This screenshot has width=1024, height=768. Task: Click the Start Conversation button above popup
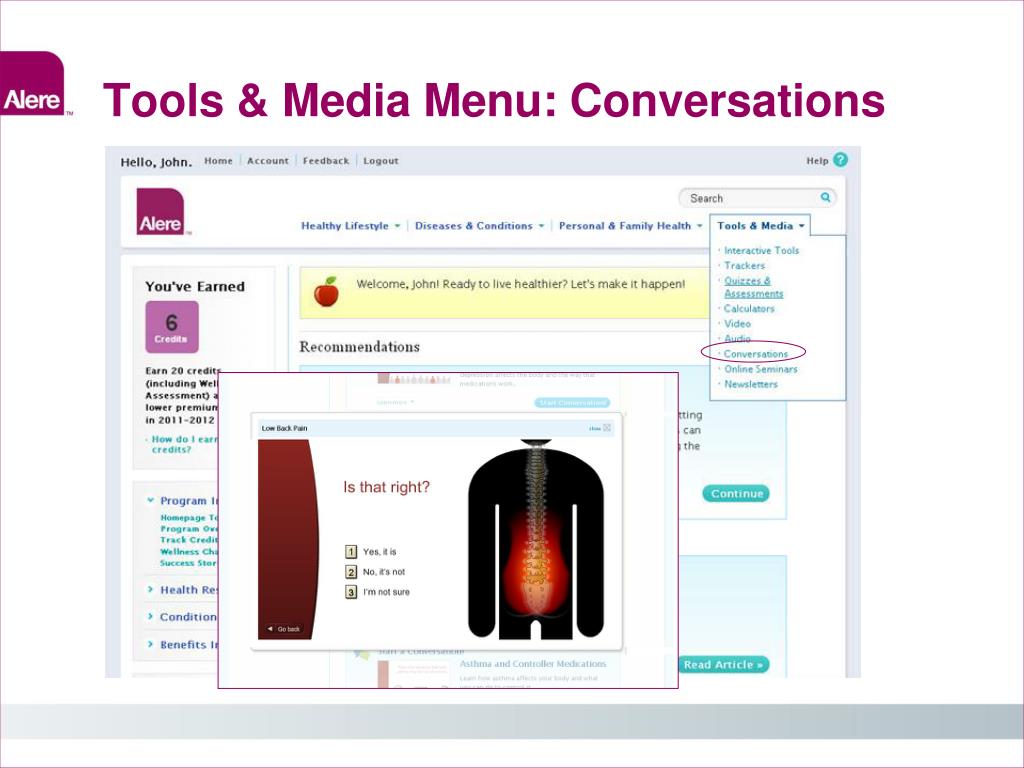(x=572, y=402)
